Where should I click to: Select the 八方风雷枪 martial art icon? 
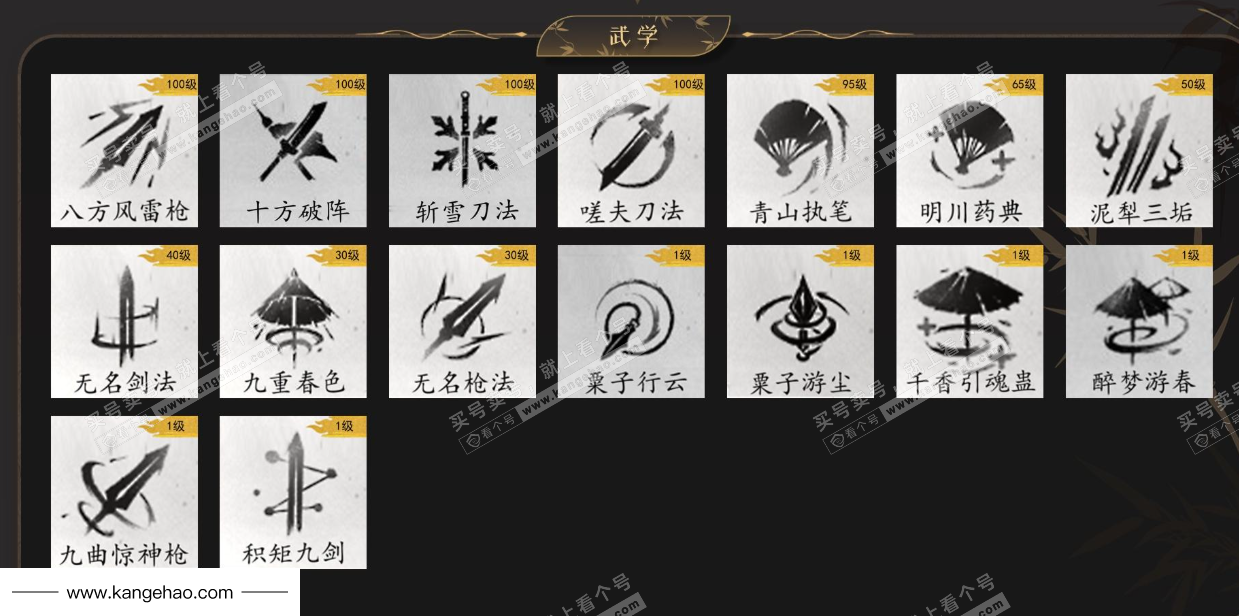pos(125,151)
